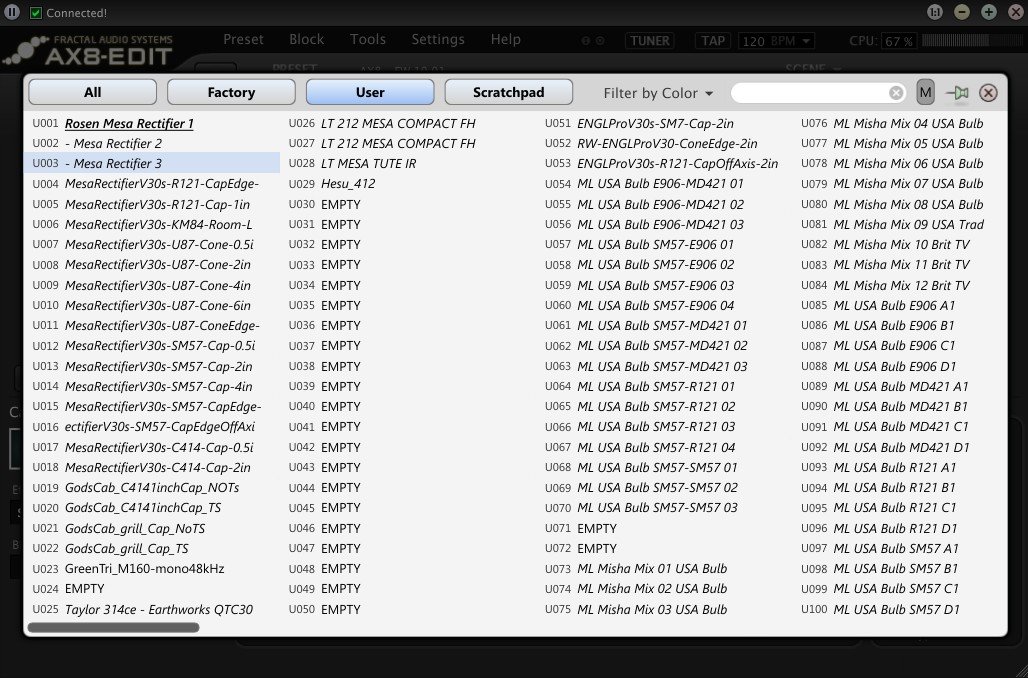This screenshot has width=1028, height=678.
Task: Select U002 - Mesa Rectifier 2
Action: [152, 144]
